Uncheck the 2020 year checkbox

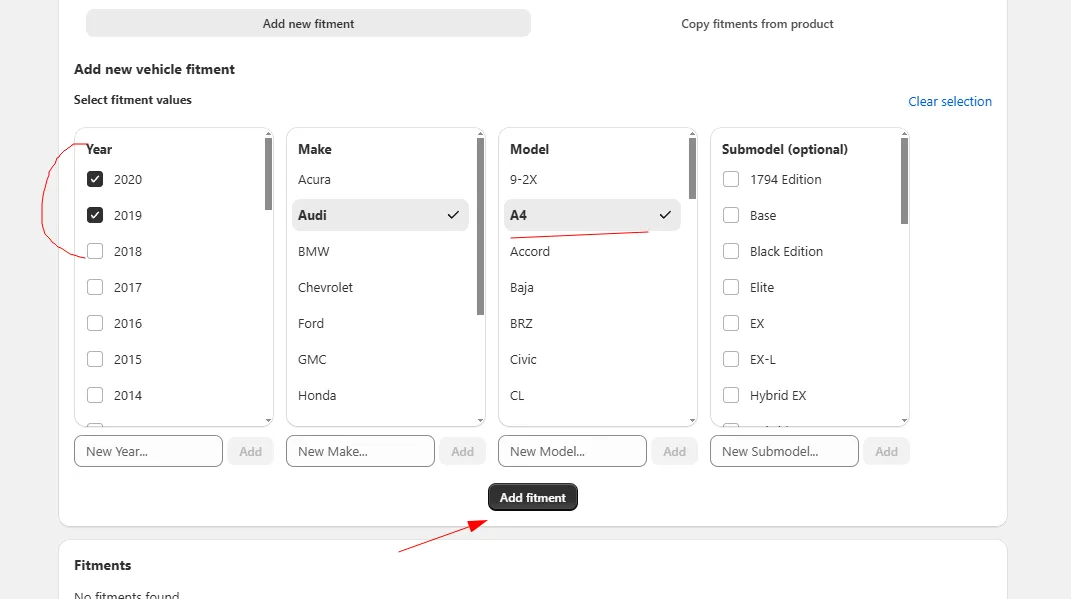tap(95, 180)
